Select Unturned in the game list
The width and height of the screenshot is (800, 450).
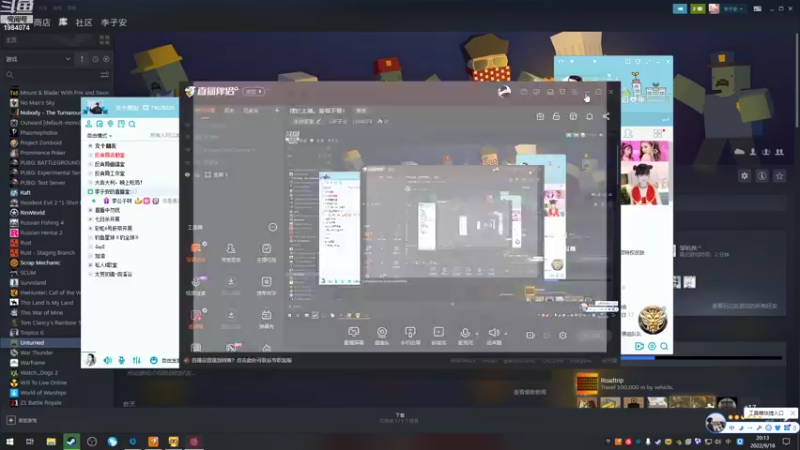32,343
